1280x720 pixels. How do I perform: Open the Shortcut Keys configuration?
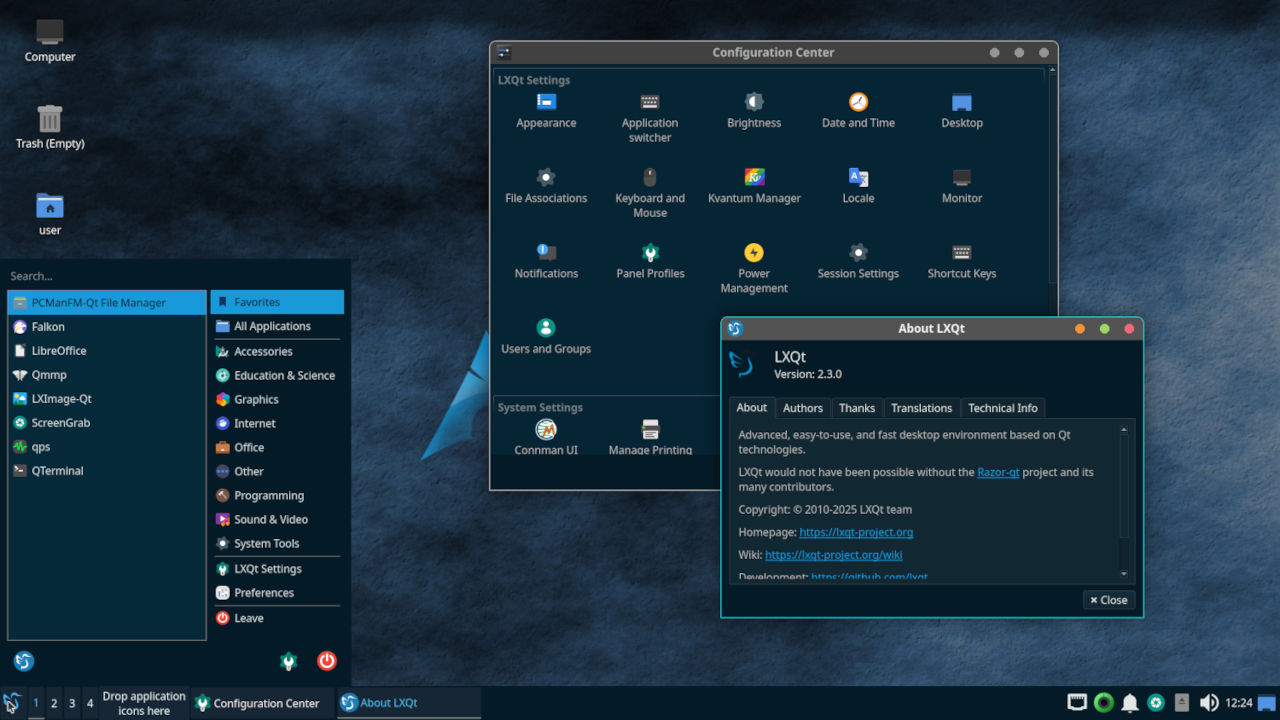(x=961, y=261)
